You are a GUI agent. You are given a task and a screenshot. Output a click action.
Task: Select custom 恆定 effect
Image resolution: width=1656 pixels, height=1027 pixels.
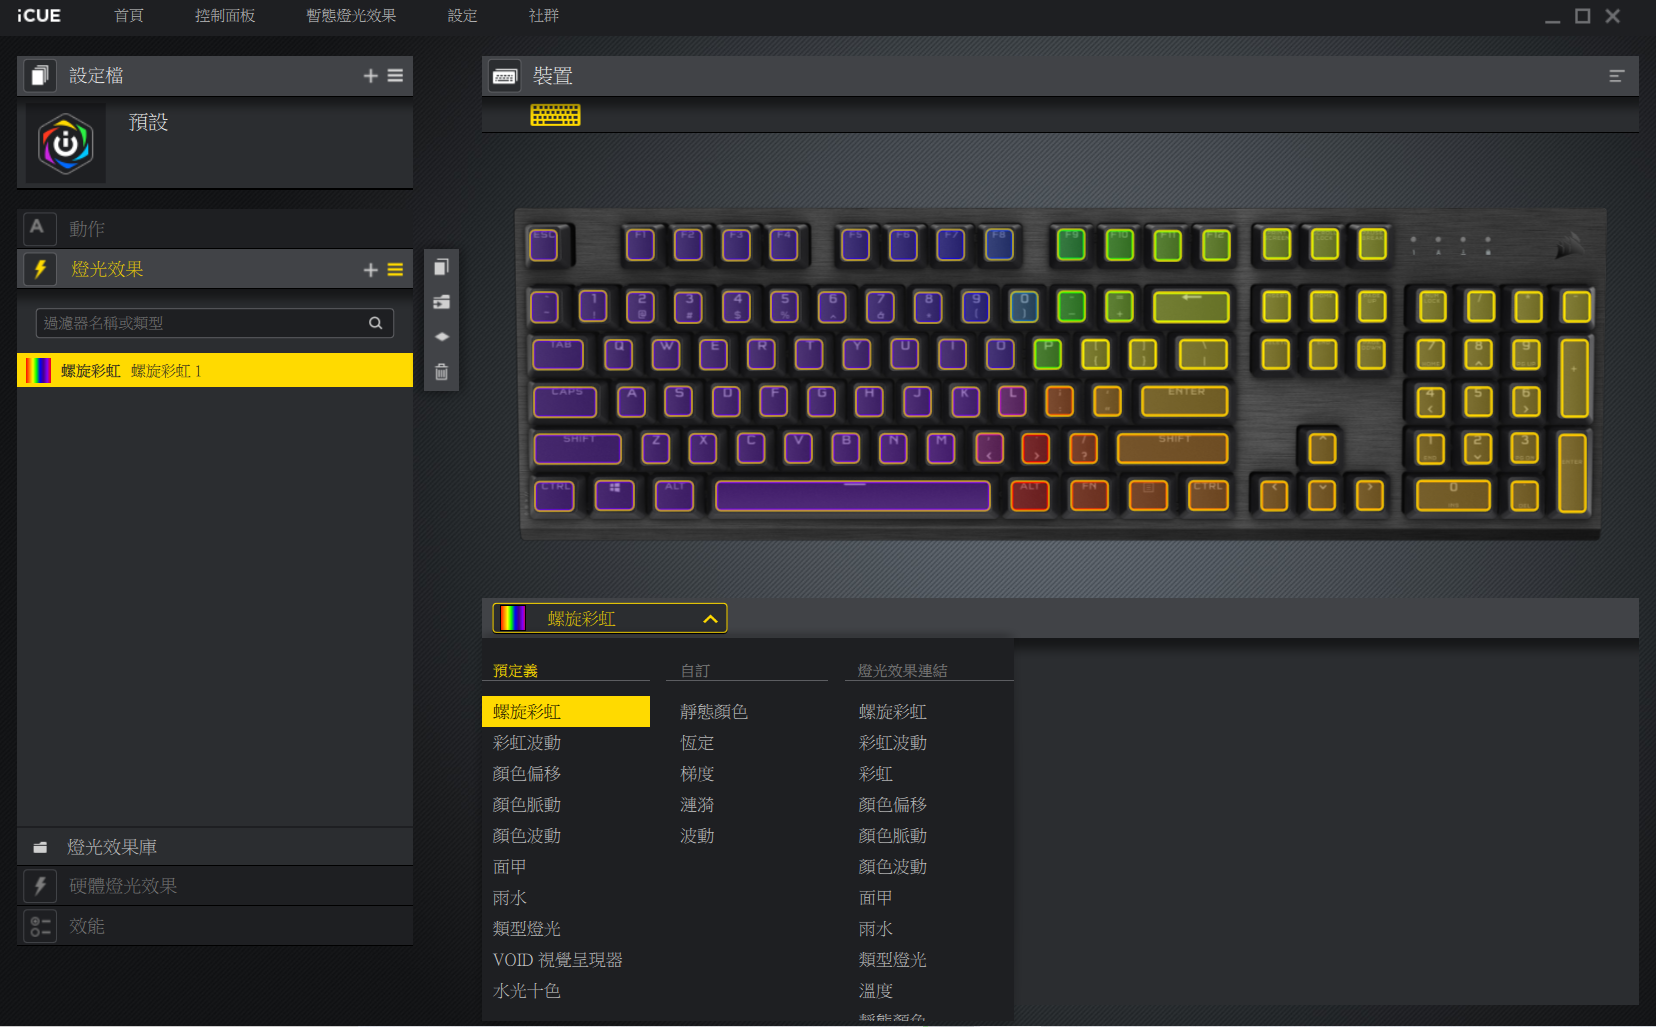(x=697, y=743)
